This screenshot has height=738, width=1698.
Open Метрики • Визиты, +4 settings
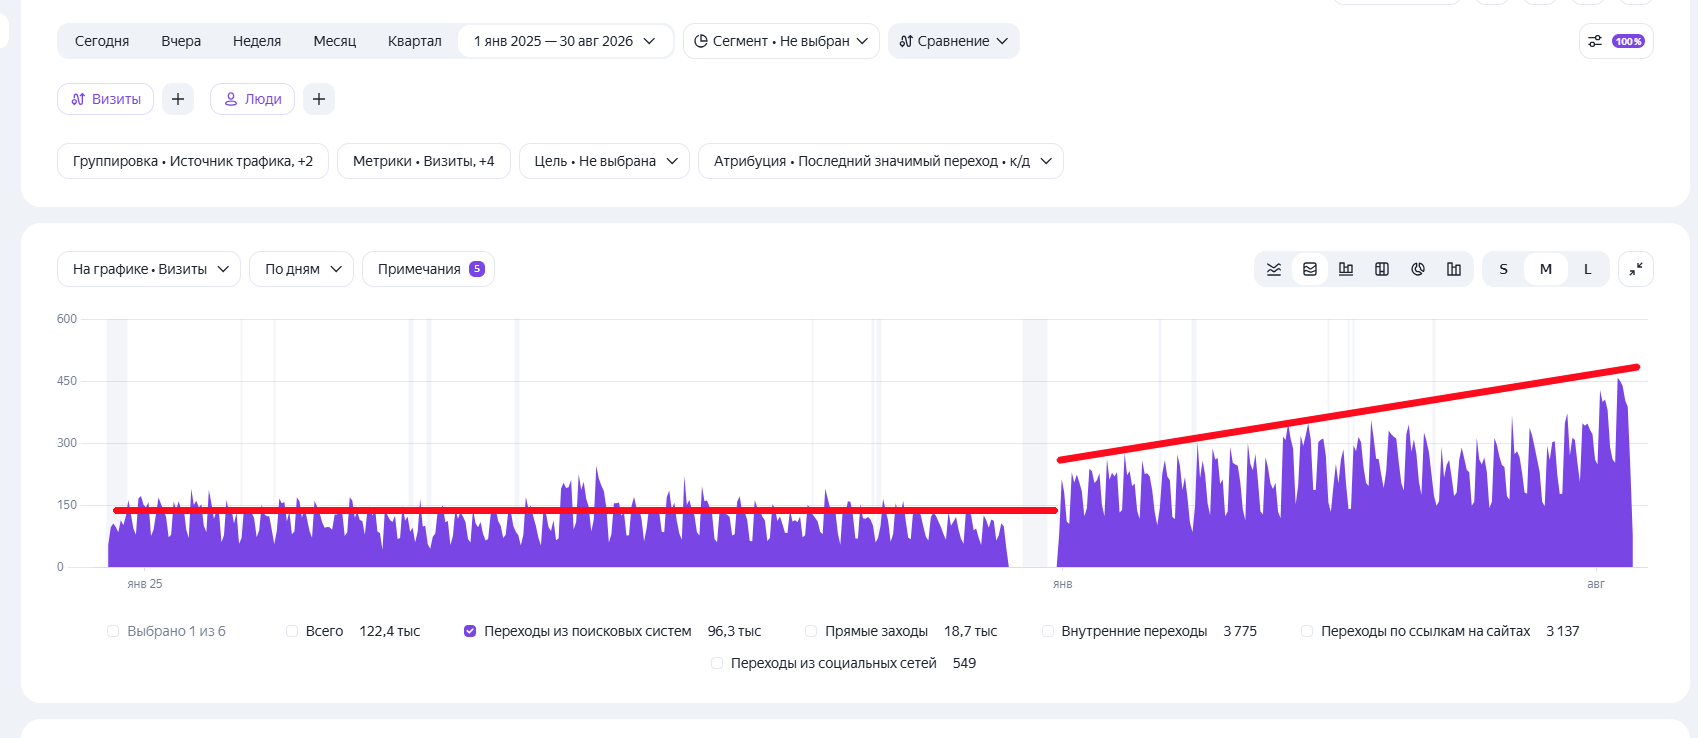pos(424,161)
